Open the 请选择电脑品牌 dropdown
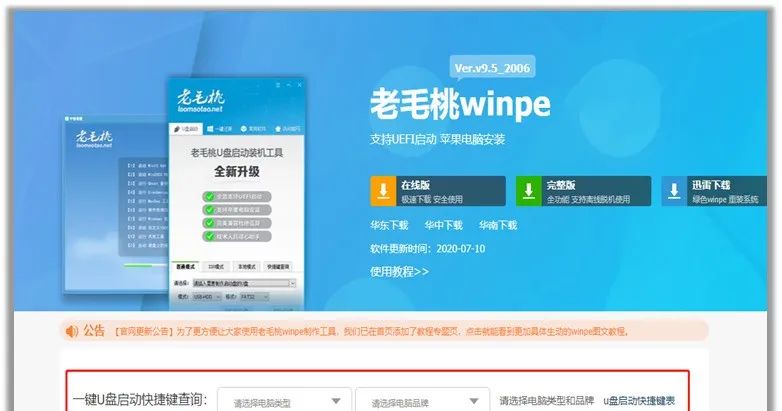782x411 pixels. click(422, 400)
